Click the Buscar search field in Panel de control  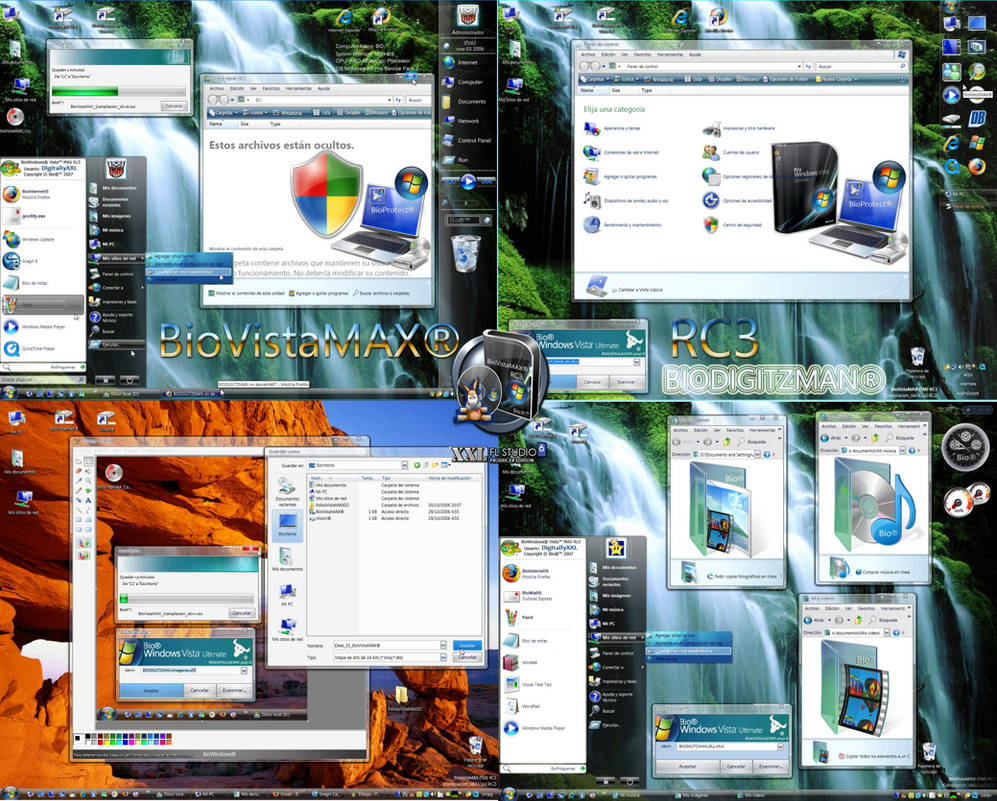click(x=857, y=66)
